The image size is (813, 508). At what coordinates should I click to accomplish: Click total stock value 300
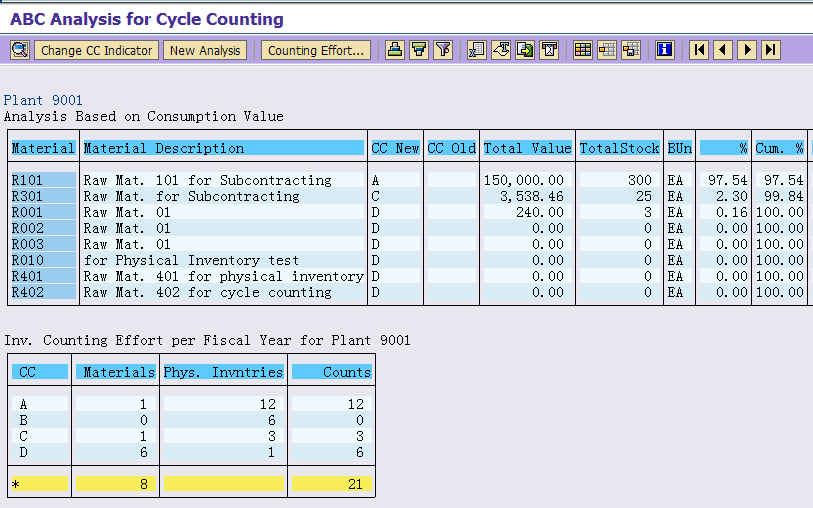click(x=639, y=180)
